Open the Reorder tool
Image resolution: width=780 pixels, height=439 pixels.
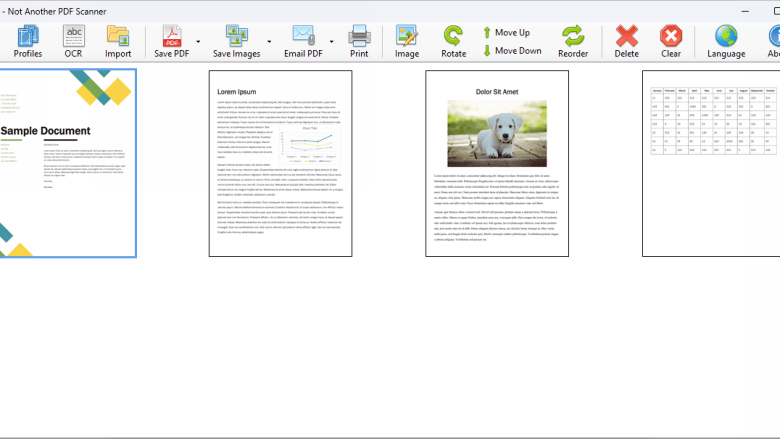573,42
